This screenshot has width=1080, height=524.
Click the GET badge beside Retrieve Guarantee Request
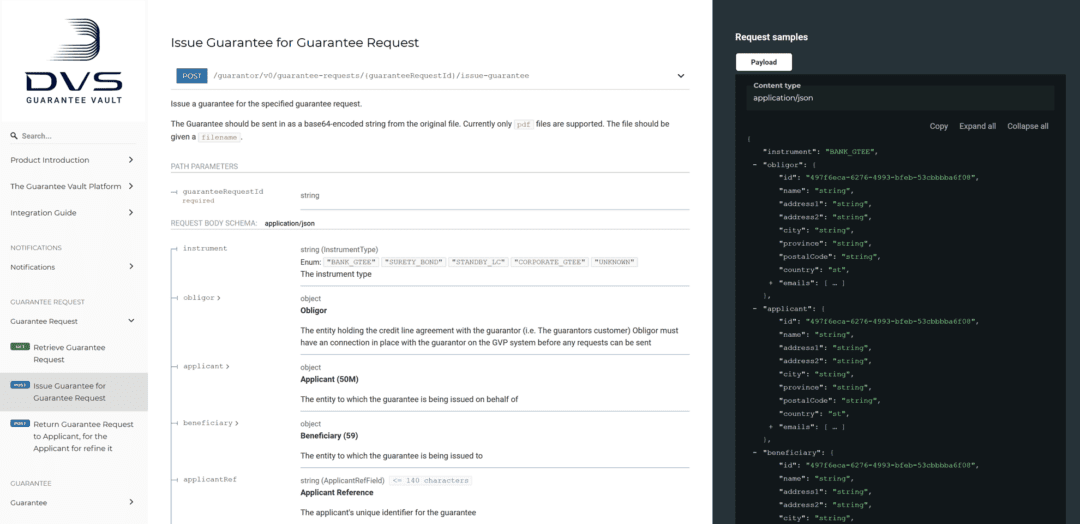[x=19, y=347]
